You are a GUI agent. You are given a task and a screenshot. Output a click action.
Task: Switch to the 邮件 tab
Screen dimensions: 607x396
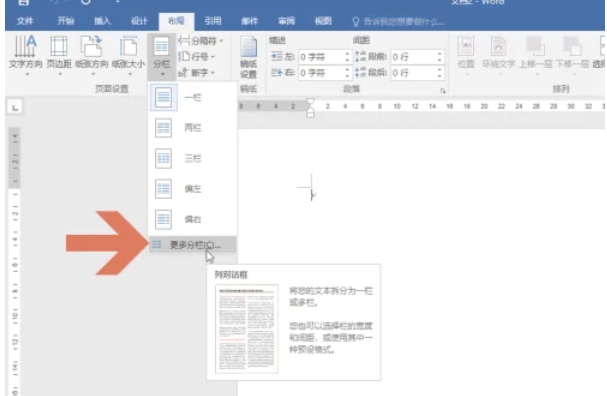tap(249, 21)
